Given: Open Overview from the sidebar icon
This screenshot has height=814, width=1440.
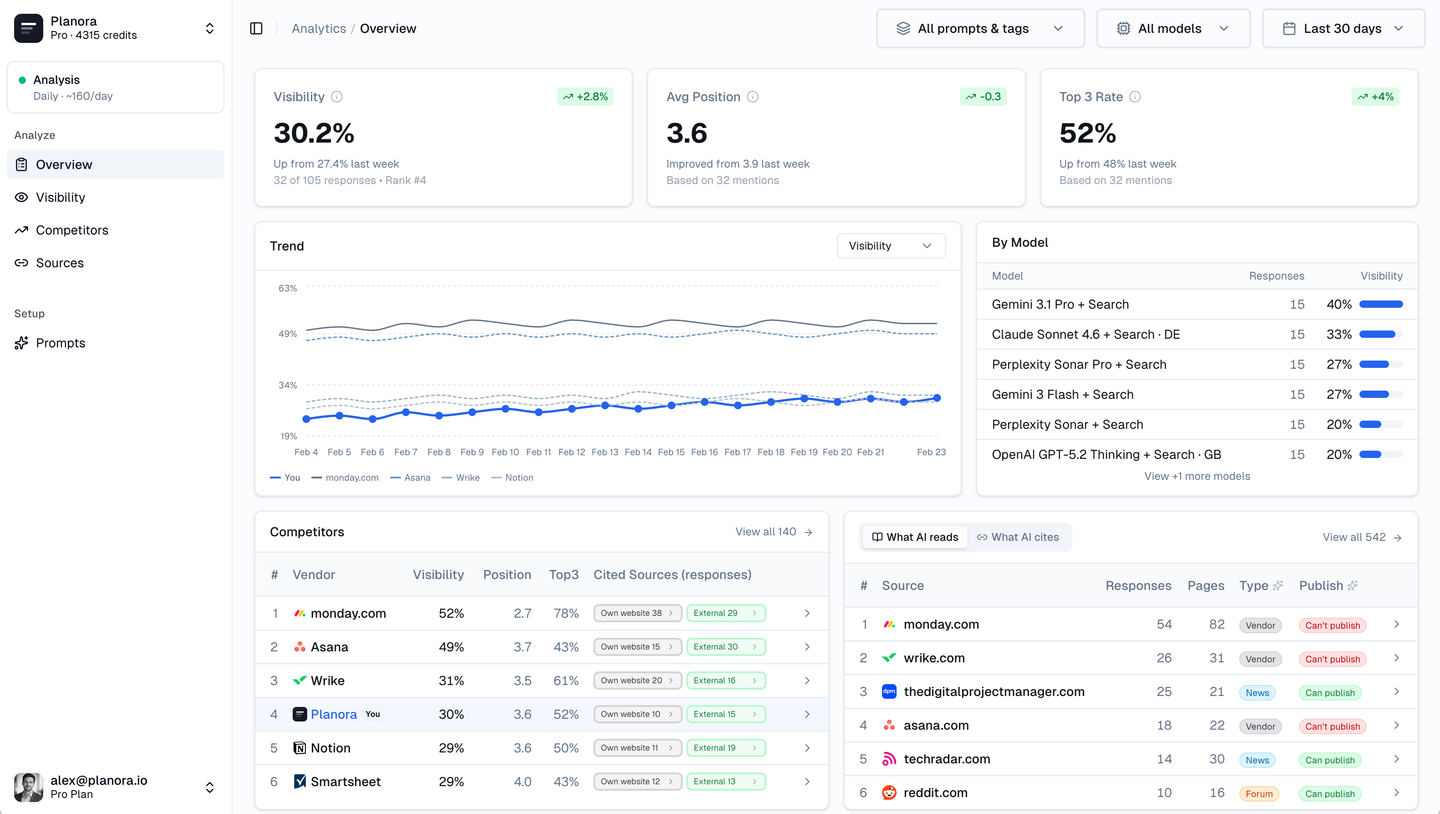Looking at the screenshot, I should click(x=20, y=164).
